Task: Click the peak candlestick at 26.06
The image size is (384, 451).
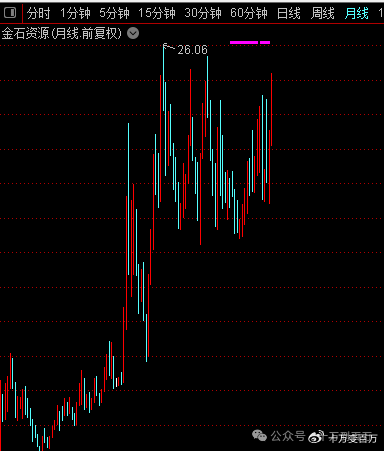Action: click(164, 77)
